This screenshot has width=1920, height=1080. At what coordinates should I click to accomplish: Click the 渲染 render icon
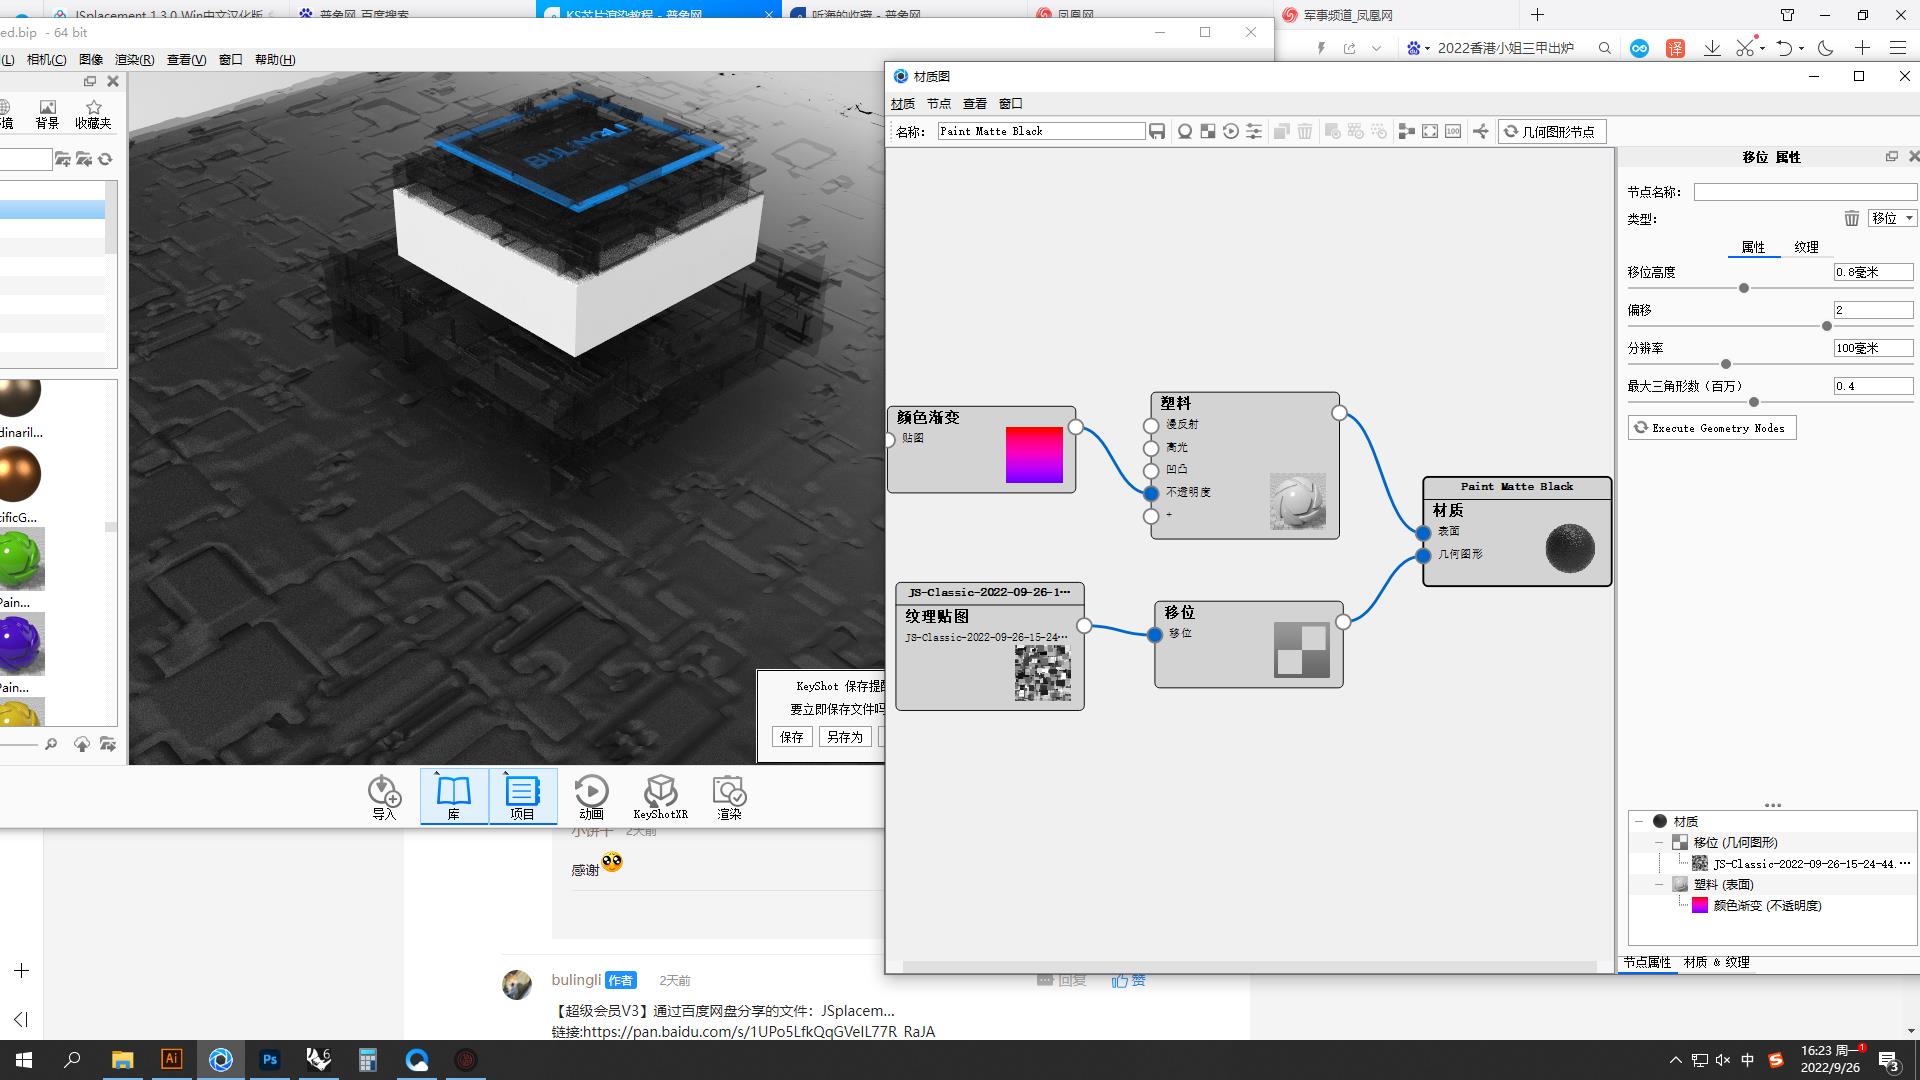(729, 797)
